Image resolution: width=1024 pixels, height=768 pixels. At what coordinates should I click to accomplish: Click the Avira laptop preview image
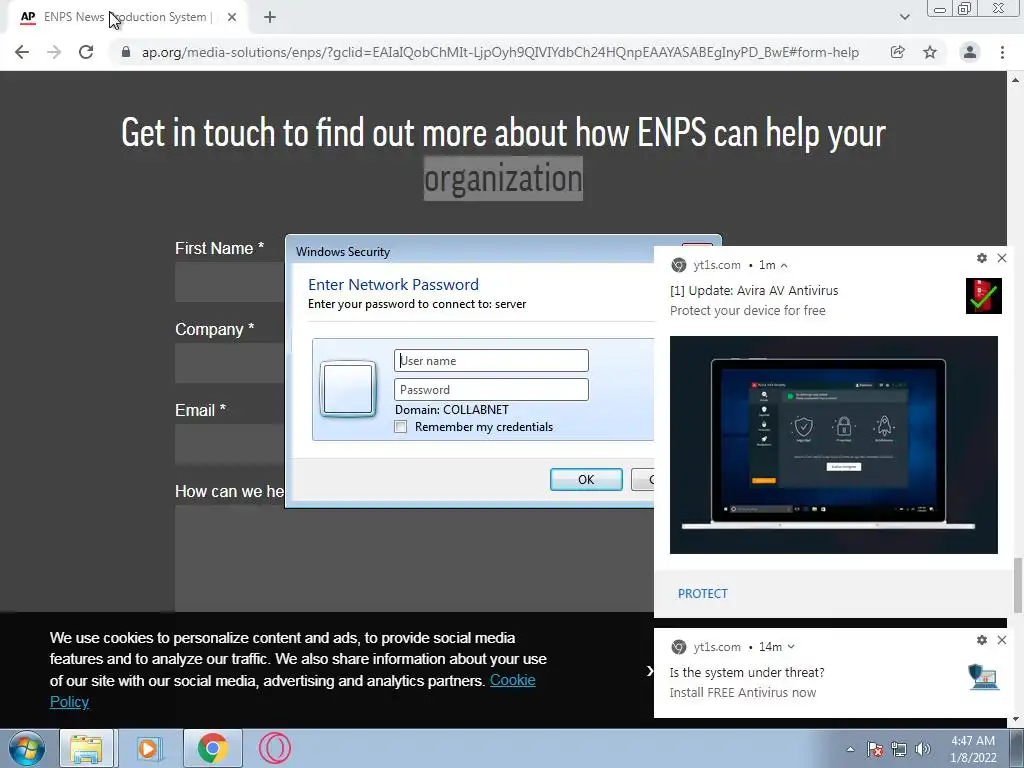pos(833,445)
